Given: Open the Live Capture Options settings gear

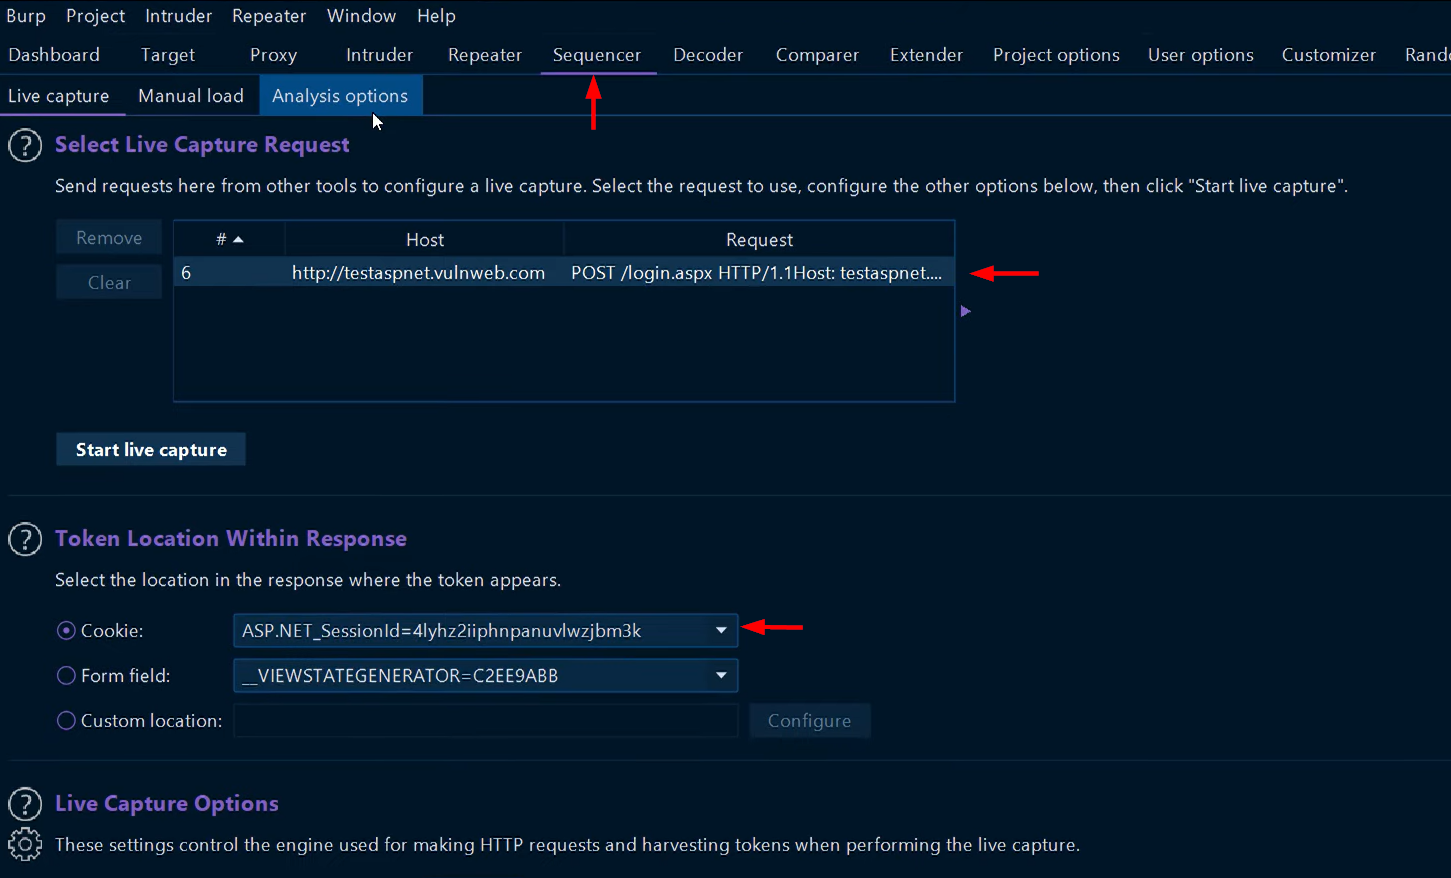Looking at the screenshot, I should pos(24,844).
